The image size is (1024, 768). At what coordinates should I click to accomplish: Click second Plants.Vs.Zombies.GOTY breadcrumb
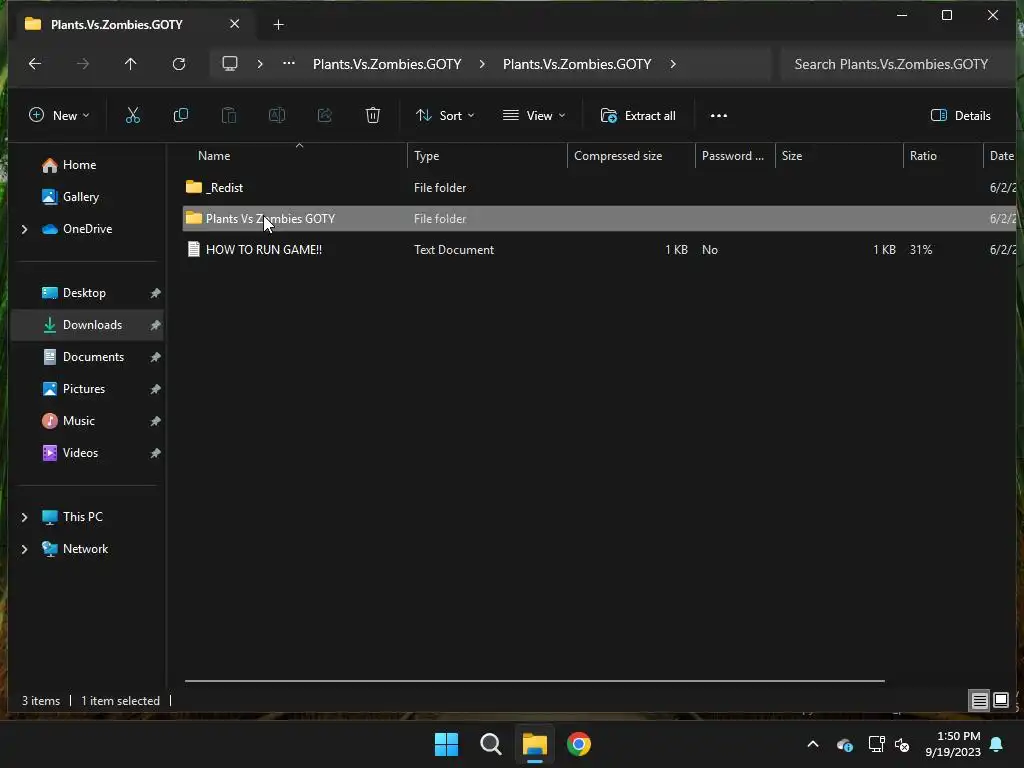pyautogui.click(x=577, y=64)
